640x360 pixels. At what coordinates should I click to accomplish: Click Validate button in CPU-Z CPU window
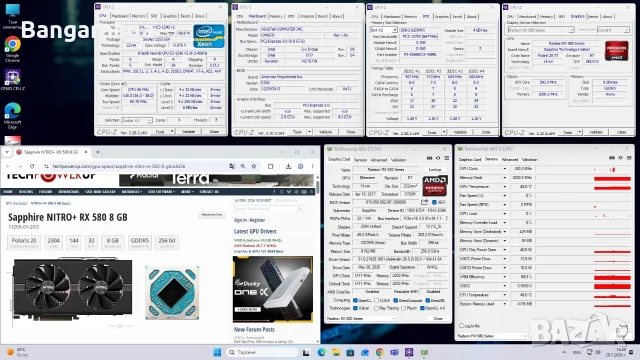189,131
